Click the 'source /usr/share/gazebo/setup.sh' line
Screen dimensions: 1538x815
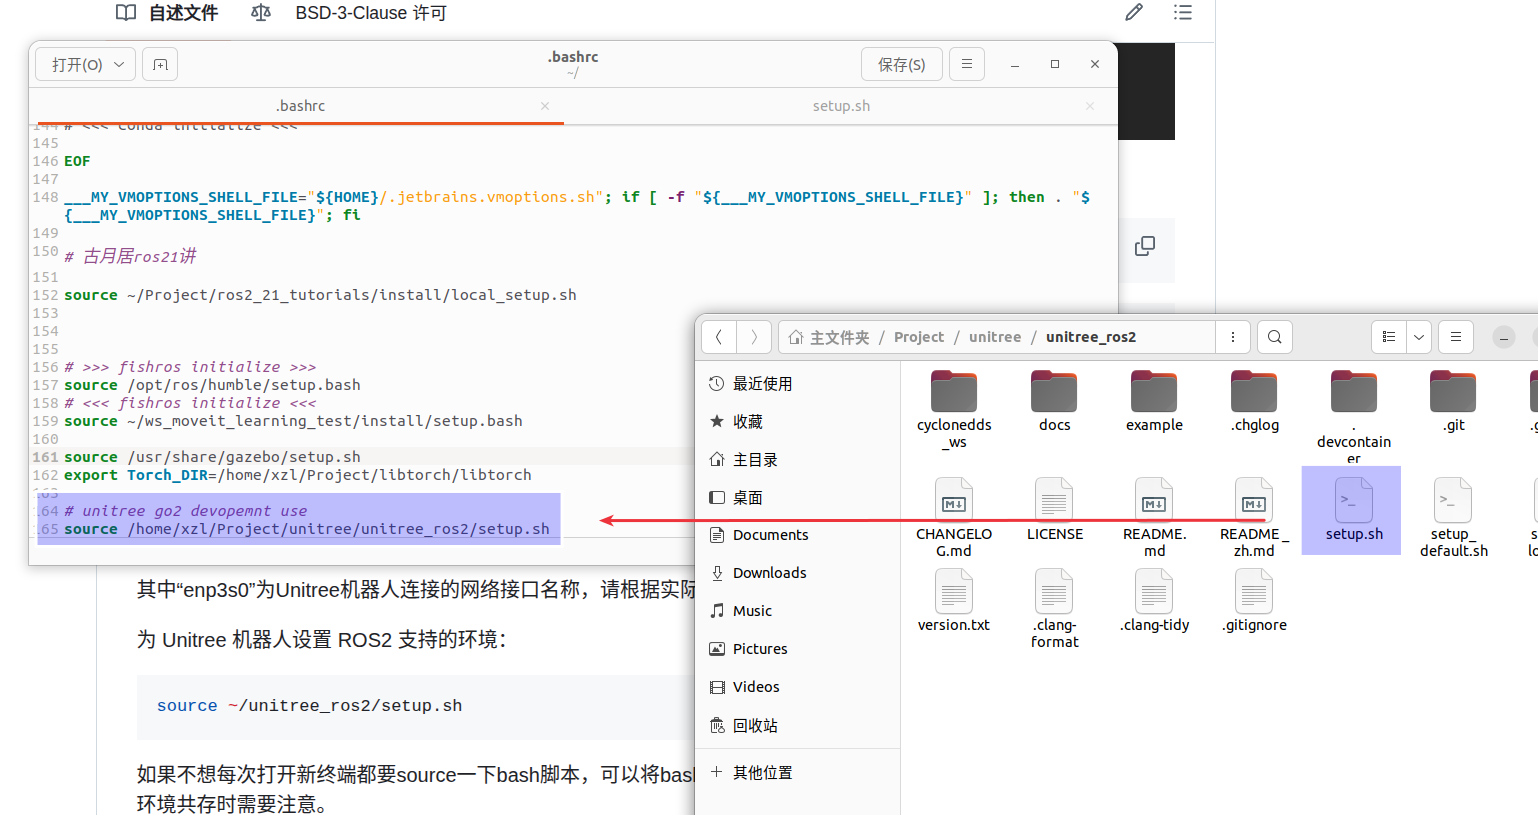[x=212, y=457]
